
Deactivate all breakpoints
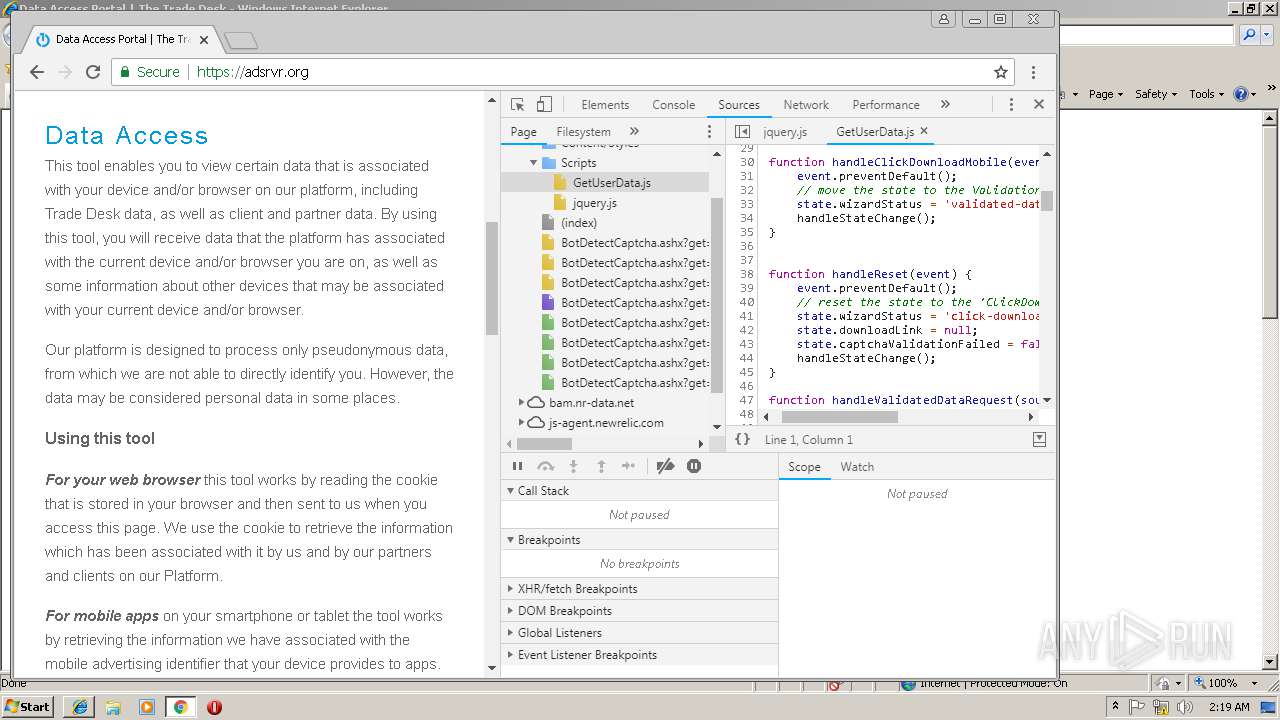coord(665,466)
